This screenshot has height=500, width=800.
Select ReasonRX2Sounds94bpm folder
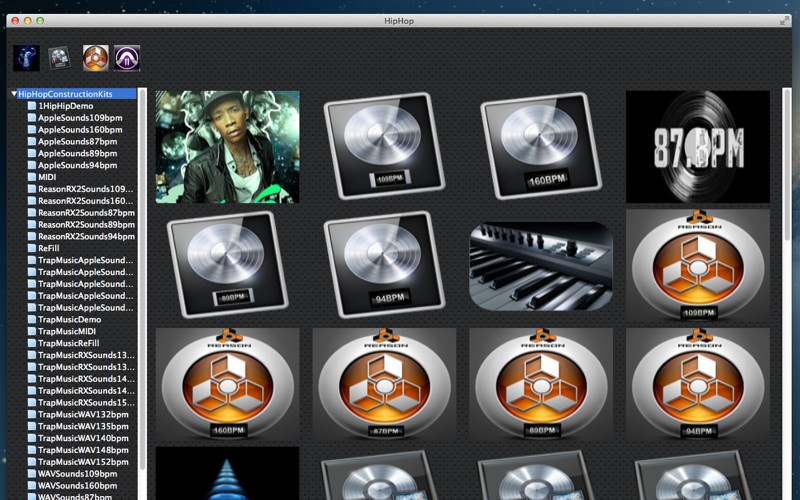click(86, 236)
